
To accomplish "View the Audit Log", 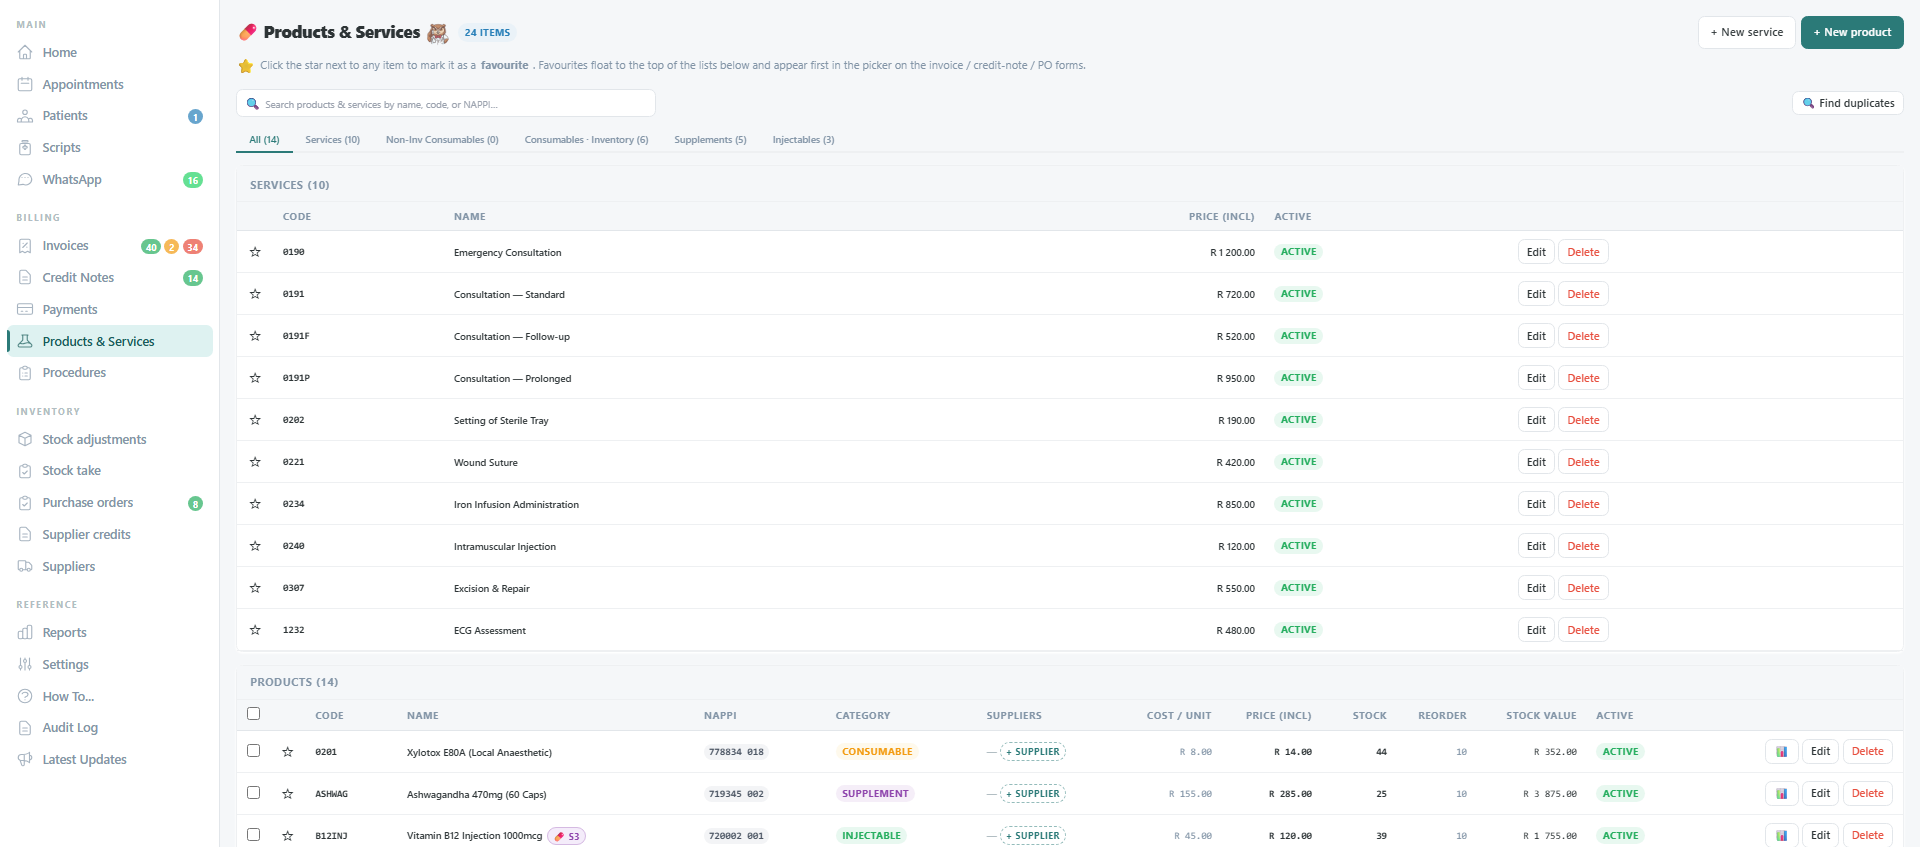I will pos(110,728).
